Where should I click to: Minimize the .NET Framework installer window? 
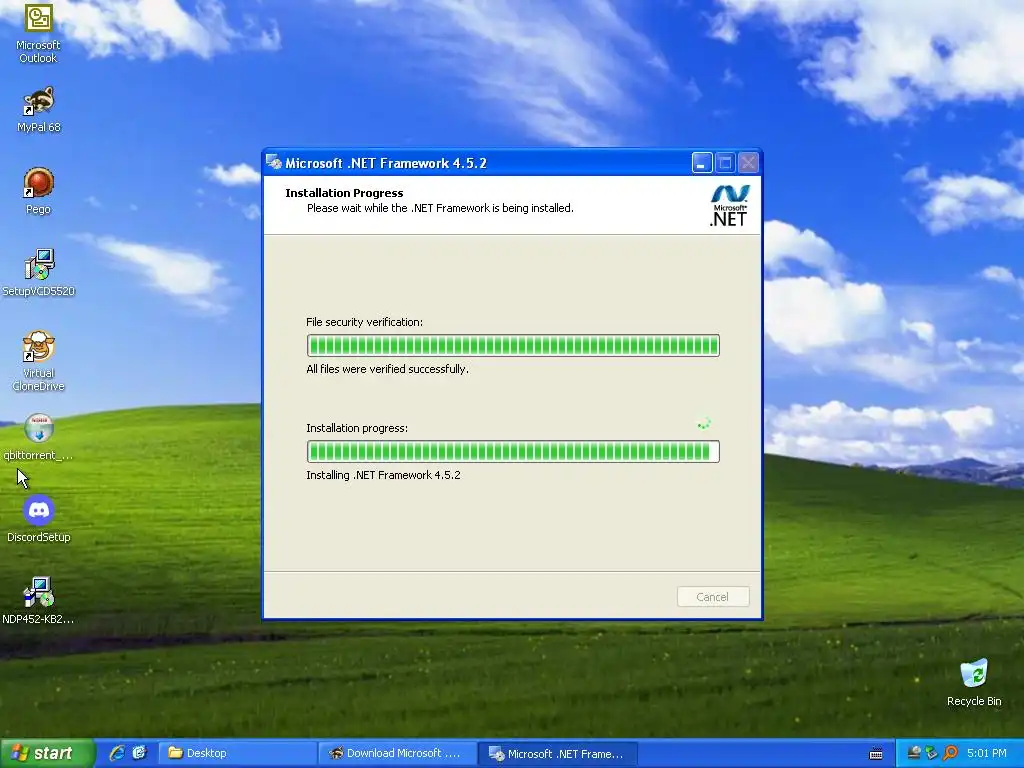tap(702, 163)
